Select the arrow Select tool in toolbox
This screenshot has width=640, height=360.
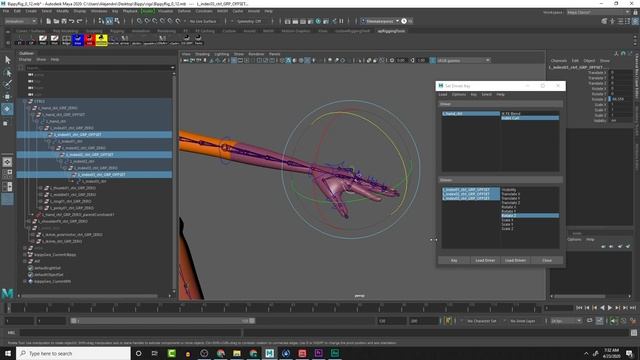click(x=7, y=60)
